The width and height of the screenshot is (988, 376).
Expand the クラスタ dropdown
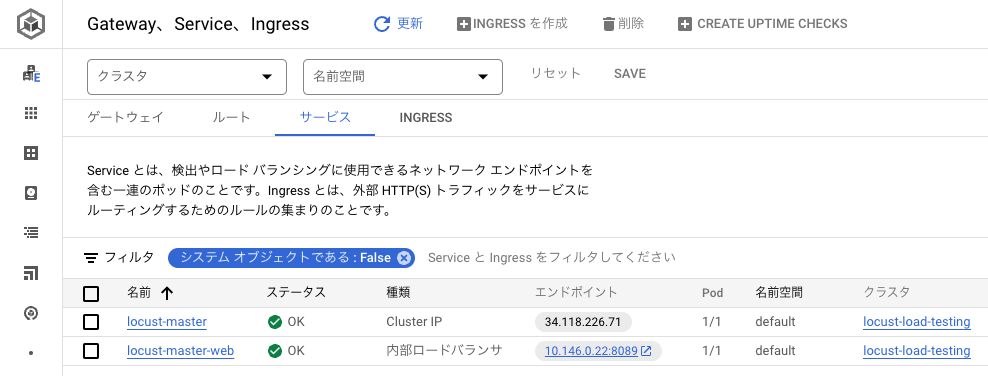187,77
